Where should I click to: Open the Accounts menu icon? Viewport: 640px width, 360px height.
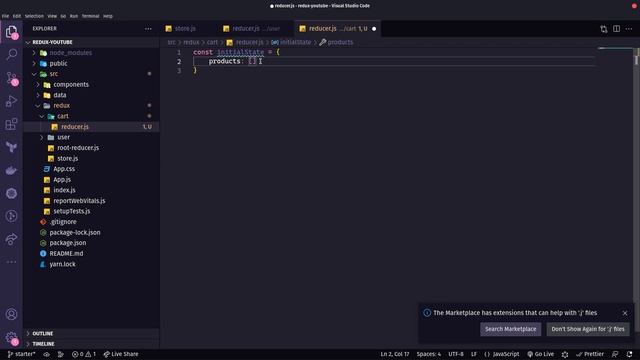click(x=11, y=314)
